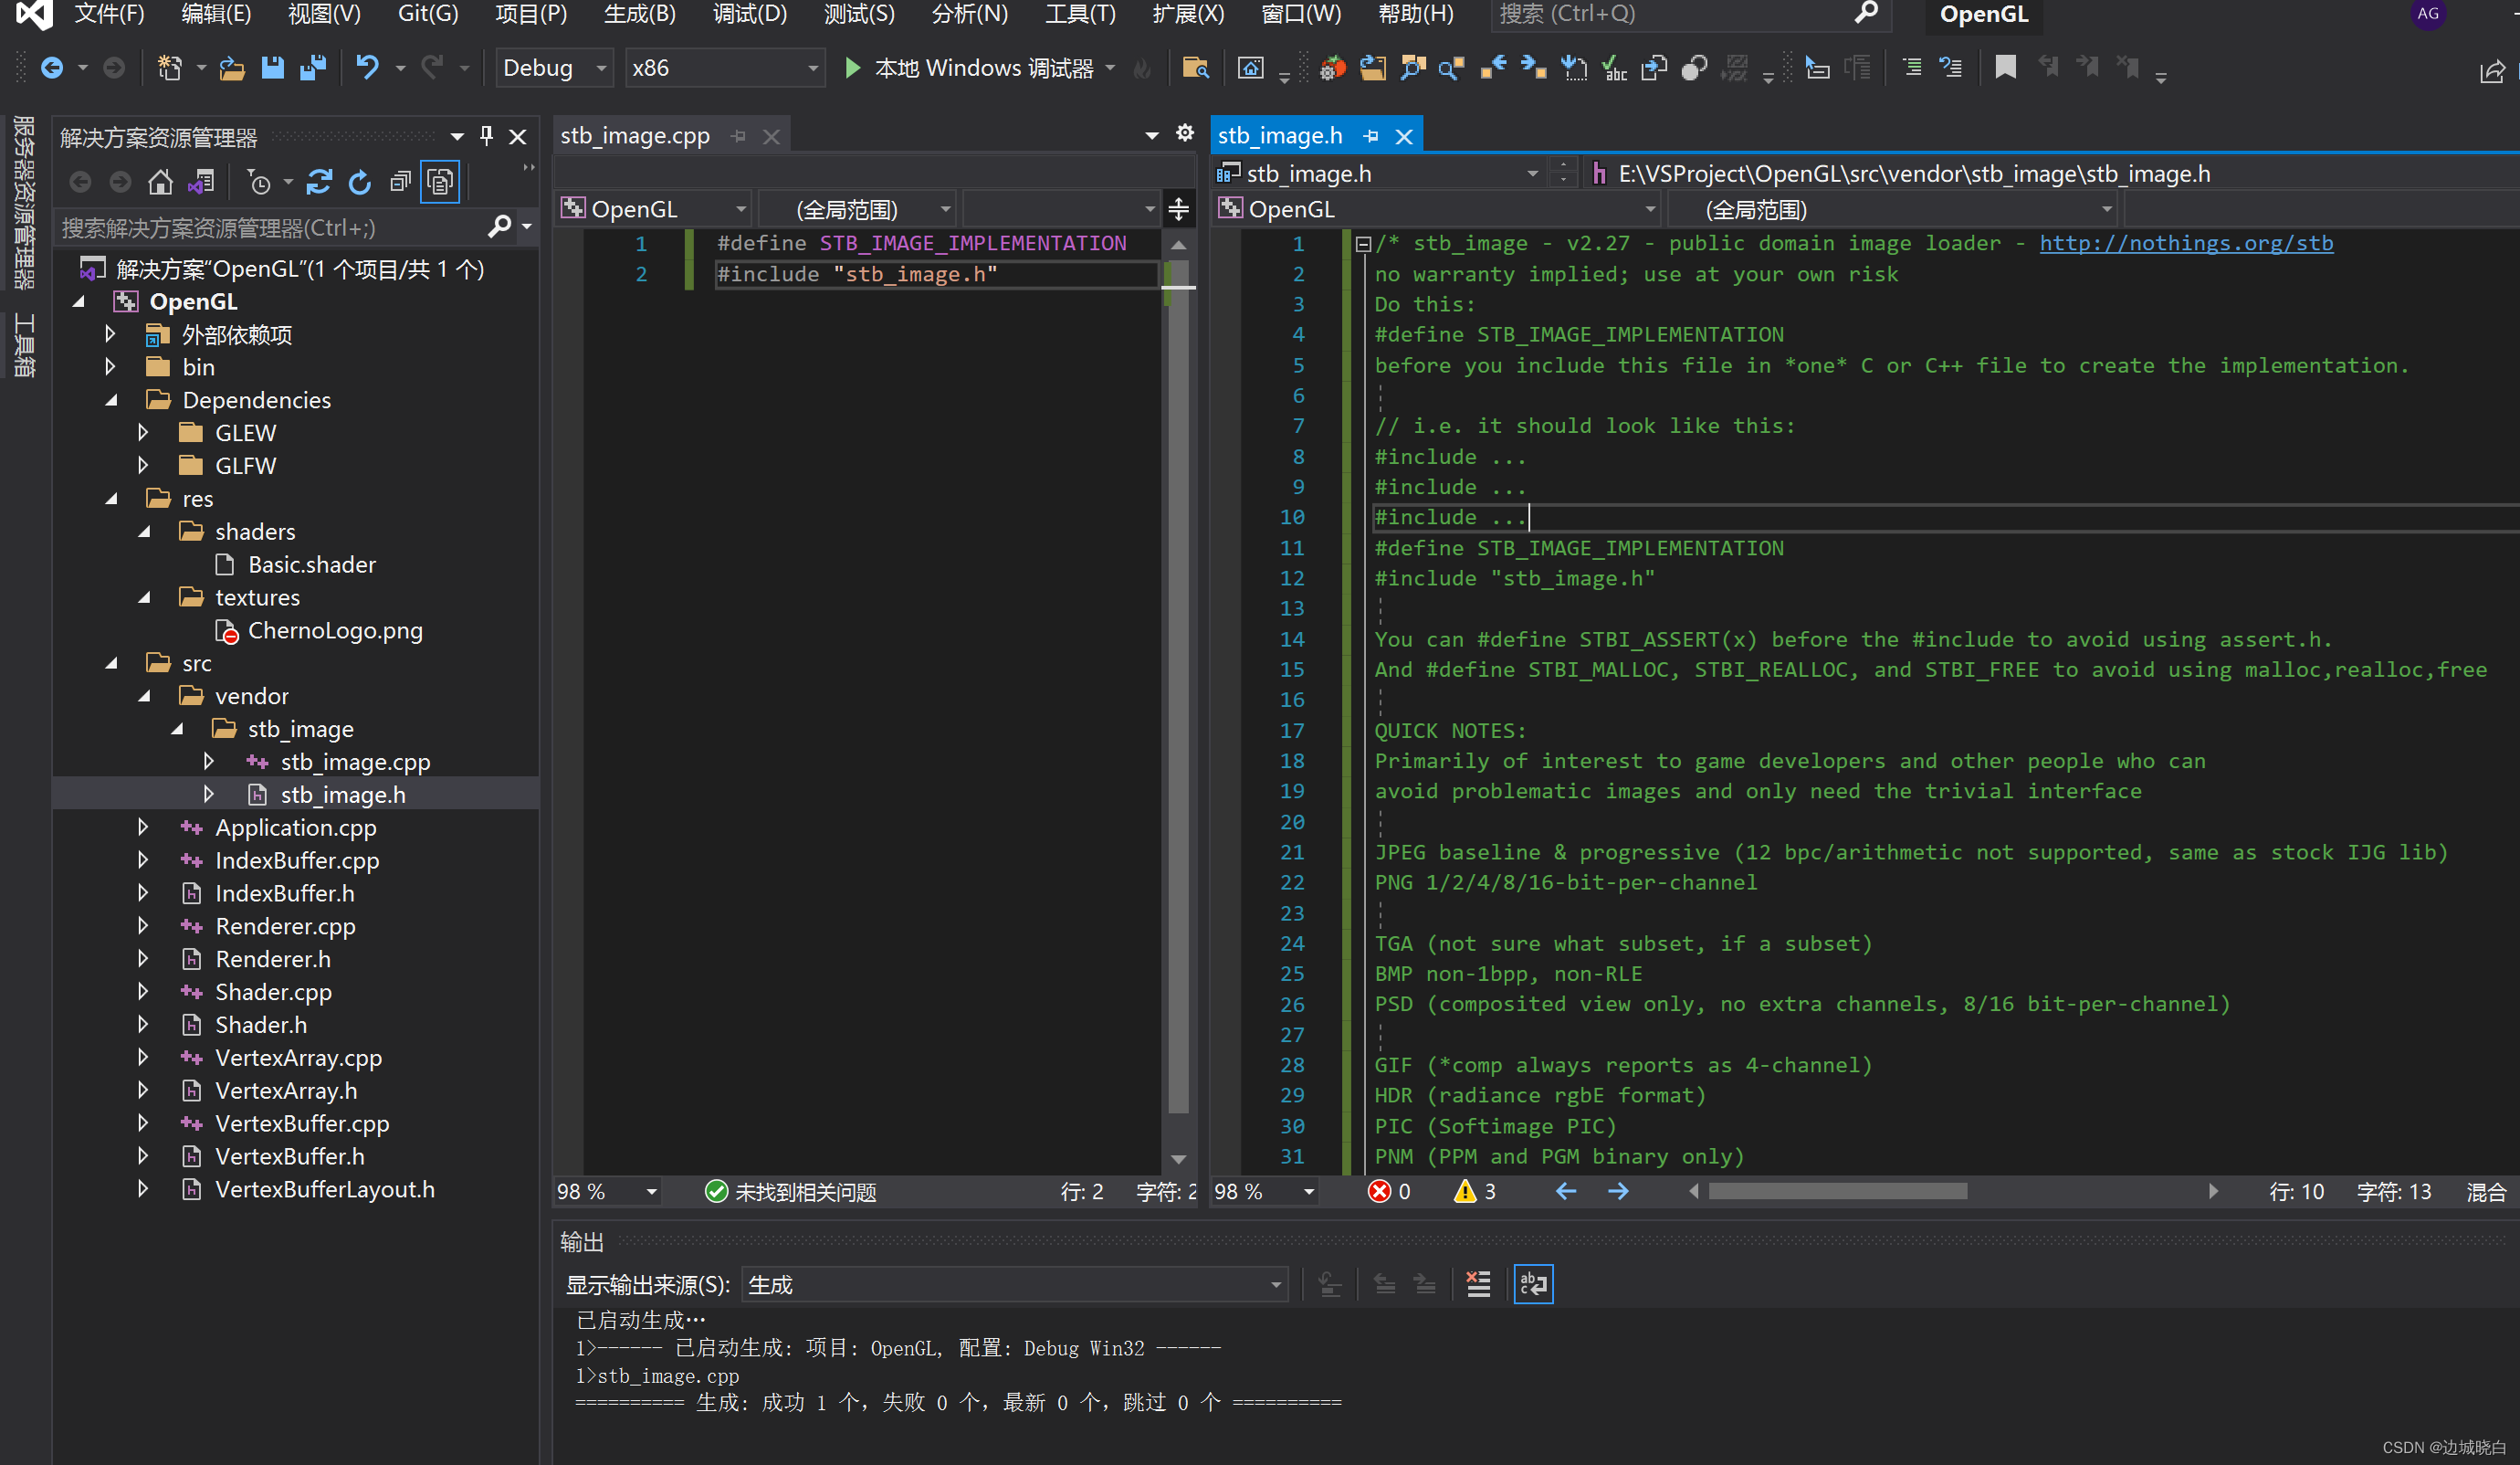Click the Save All toolbar icon
Image resolution: width=2520 pixels, height=1465 pixels.
[x=313, y=68]
